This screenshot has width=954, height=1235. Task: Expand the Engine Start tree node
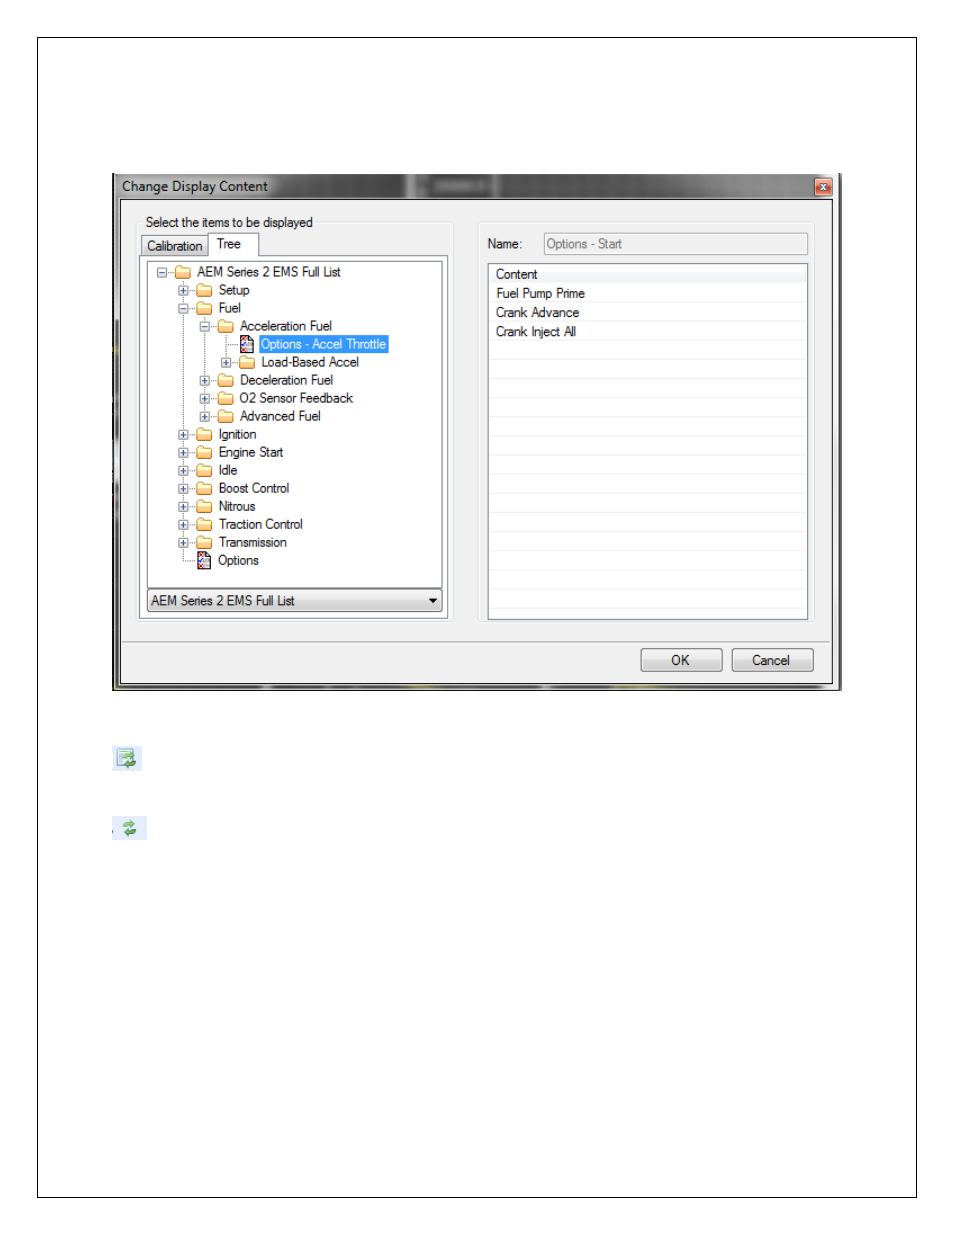pyautogui.click(x=183, y=452)
